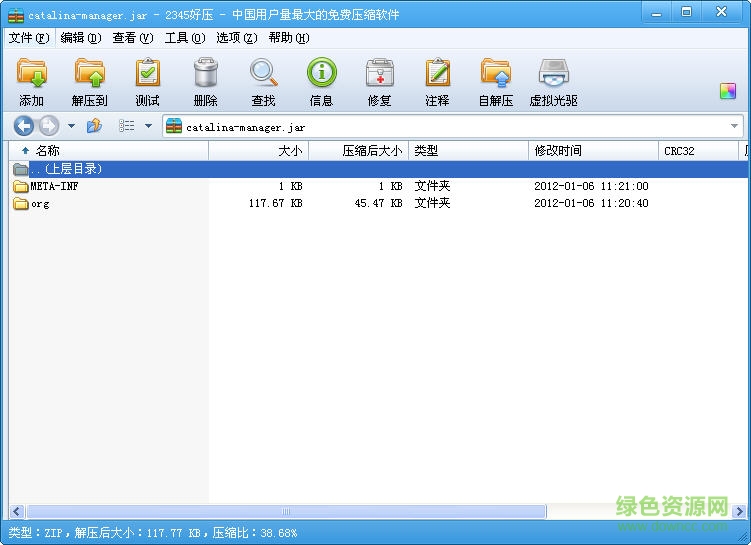751x545 pixels.
Task: Click the status bar archive summary text
Action: pos(153,533)
